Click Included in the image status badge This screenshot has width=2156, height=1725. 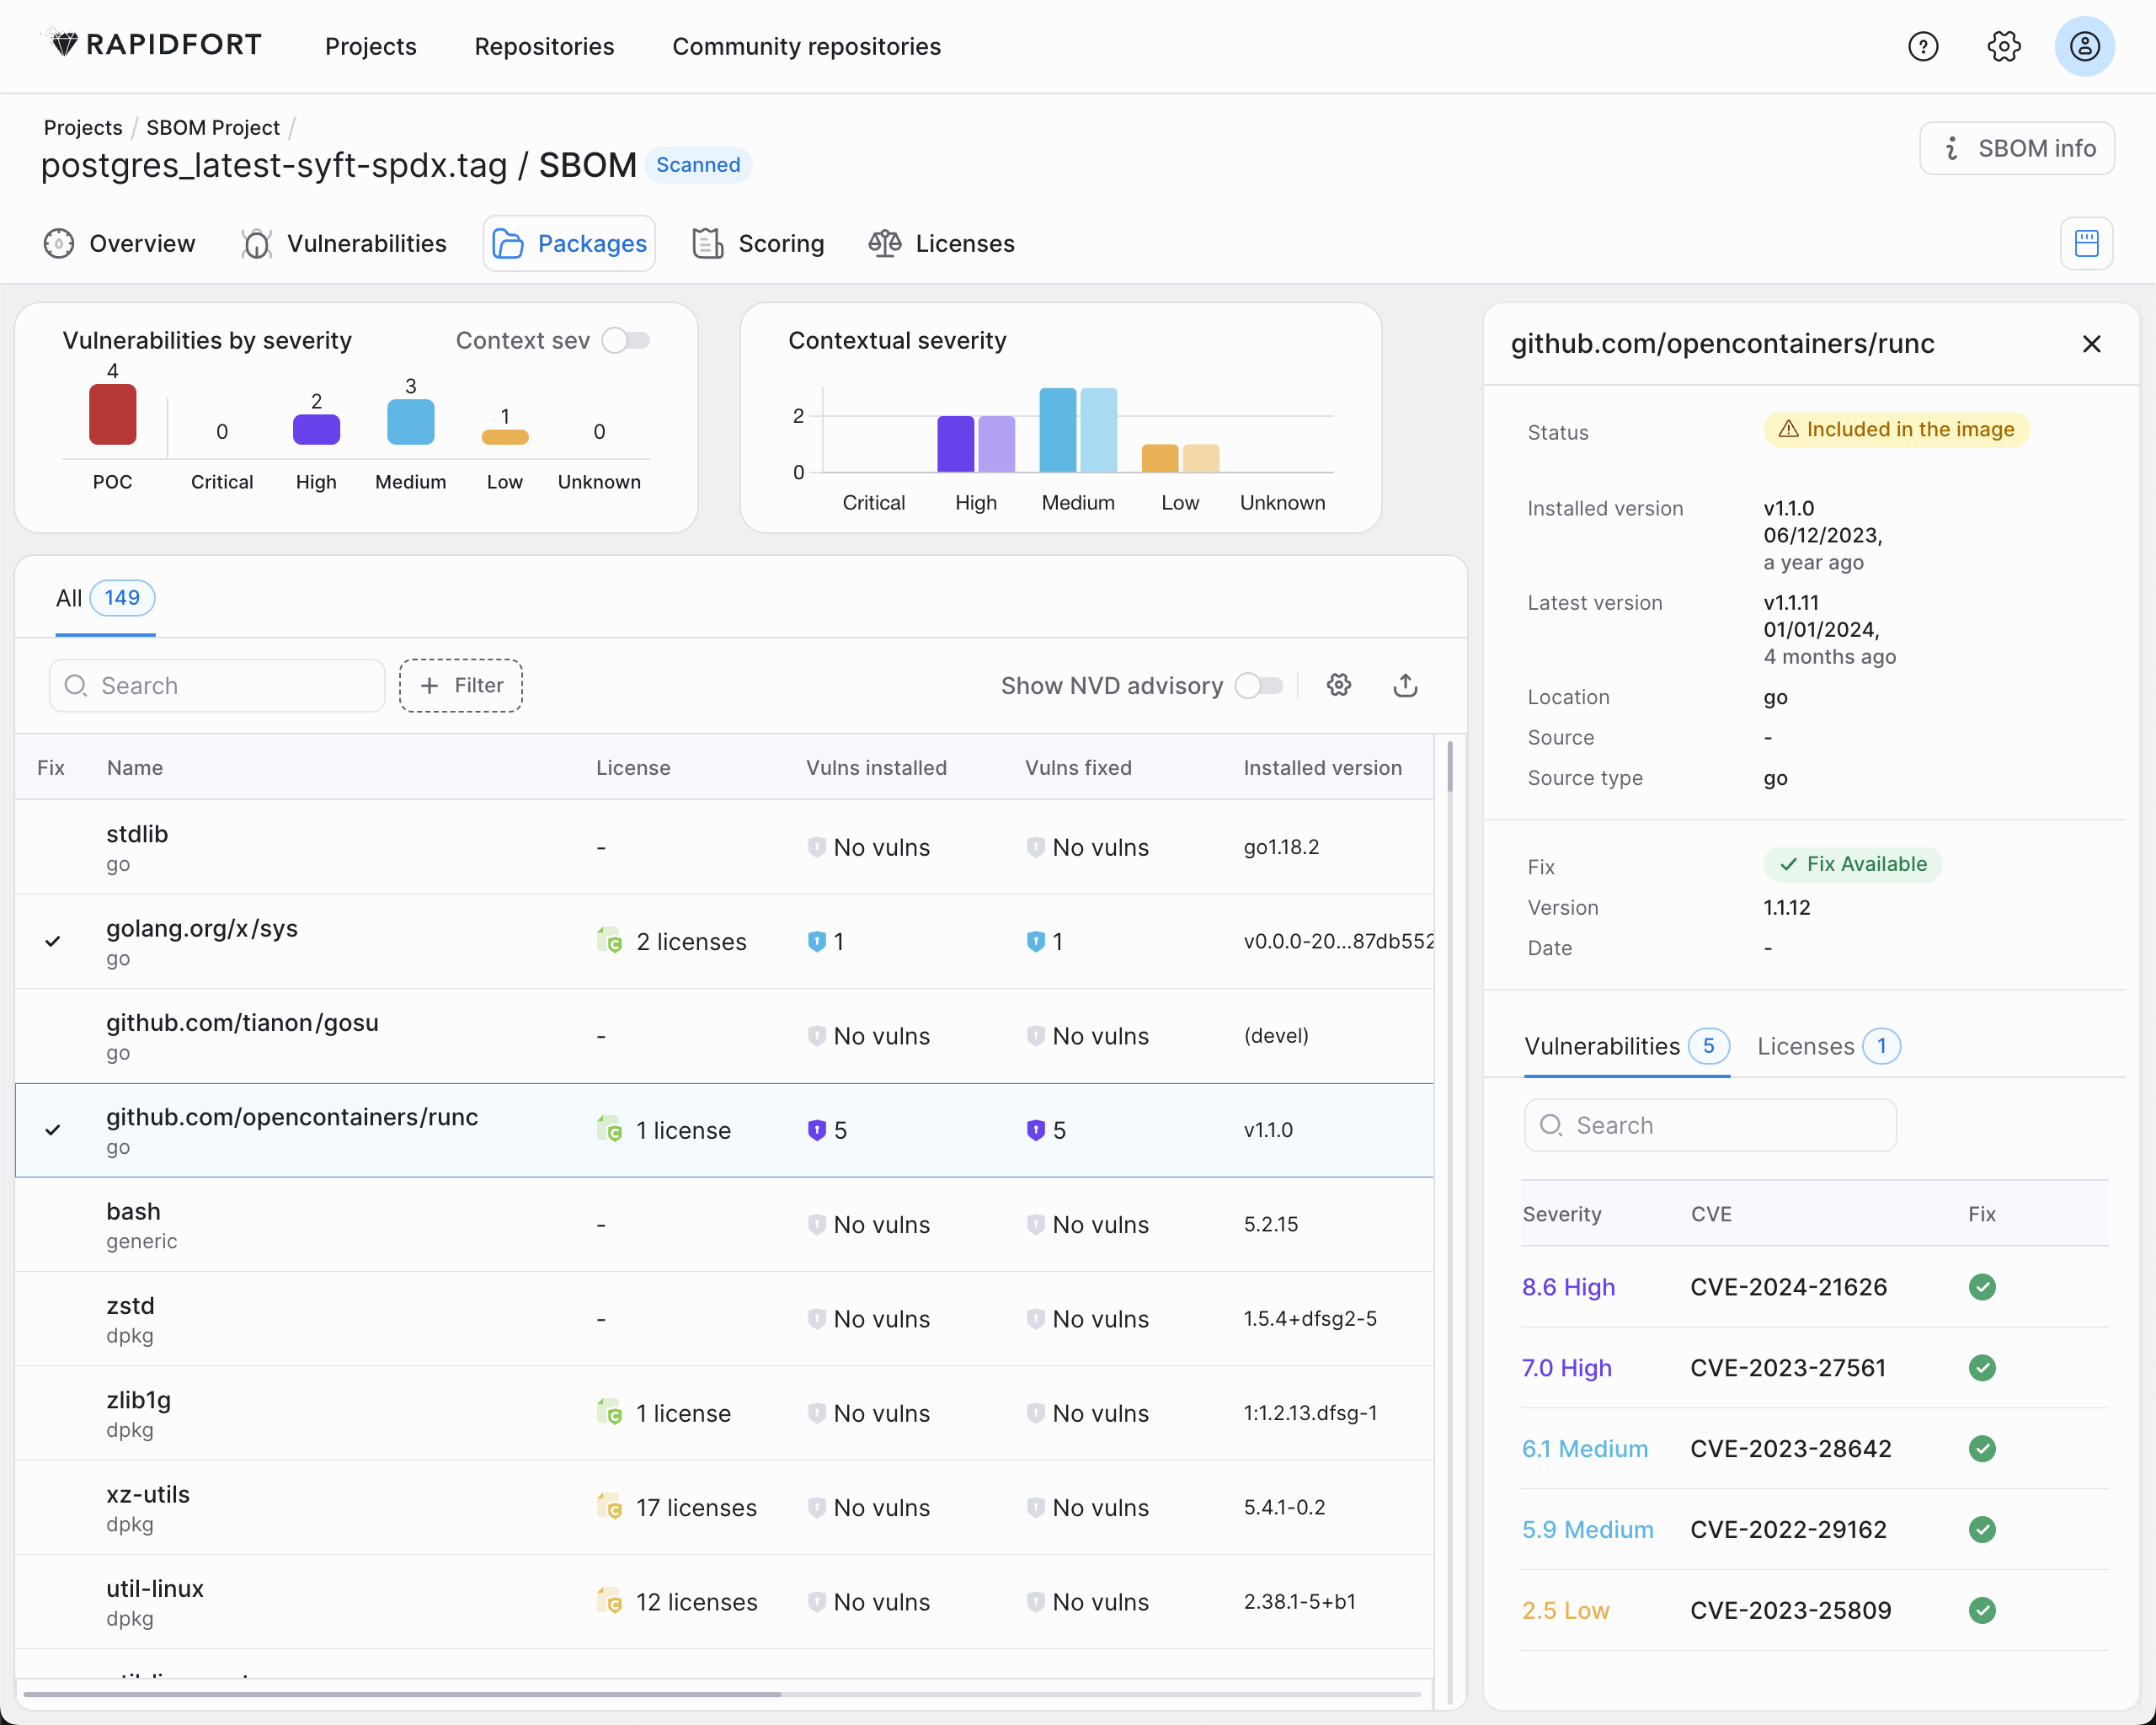pos(1896,430)
